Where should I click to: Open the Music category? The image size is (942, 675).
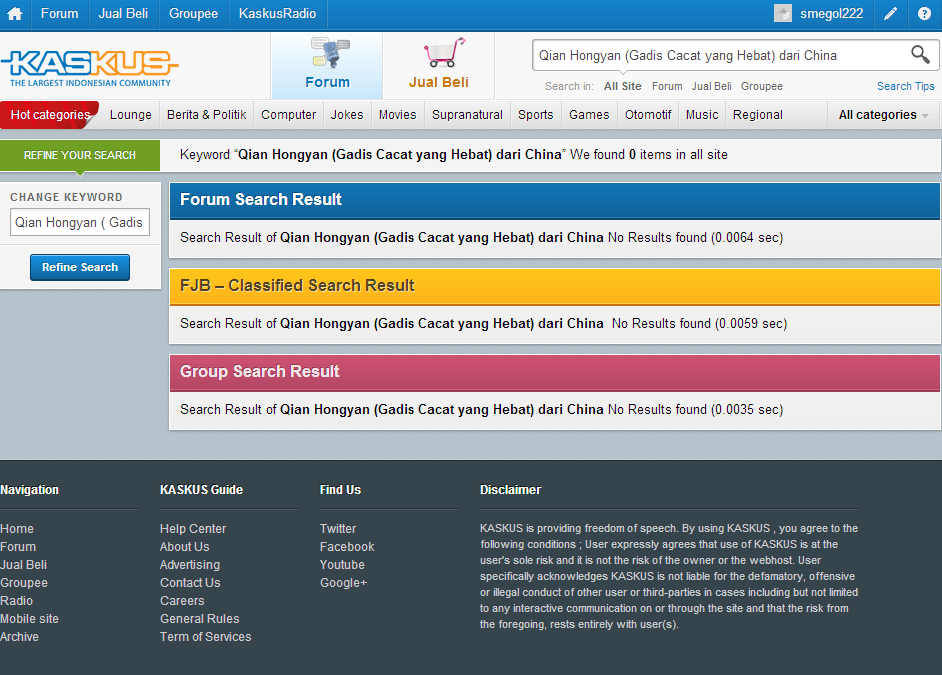tap(702, 115)
